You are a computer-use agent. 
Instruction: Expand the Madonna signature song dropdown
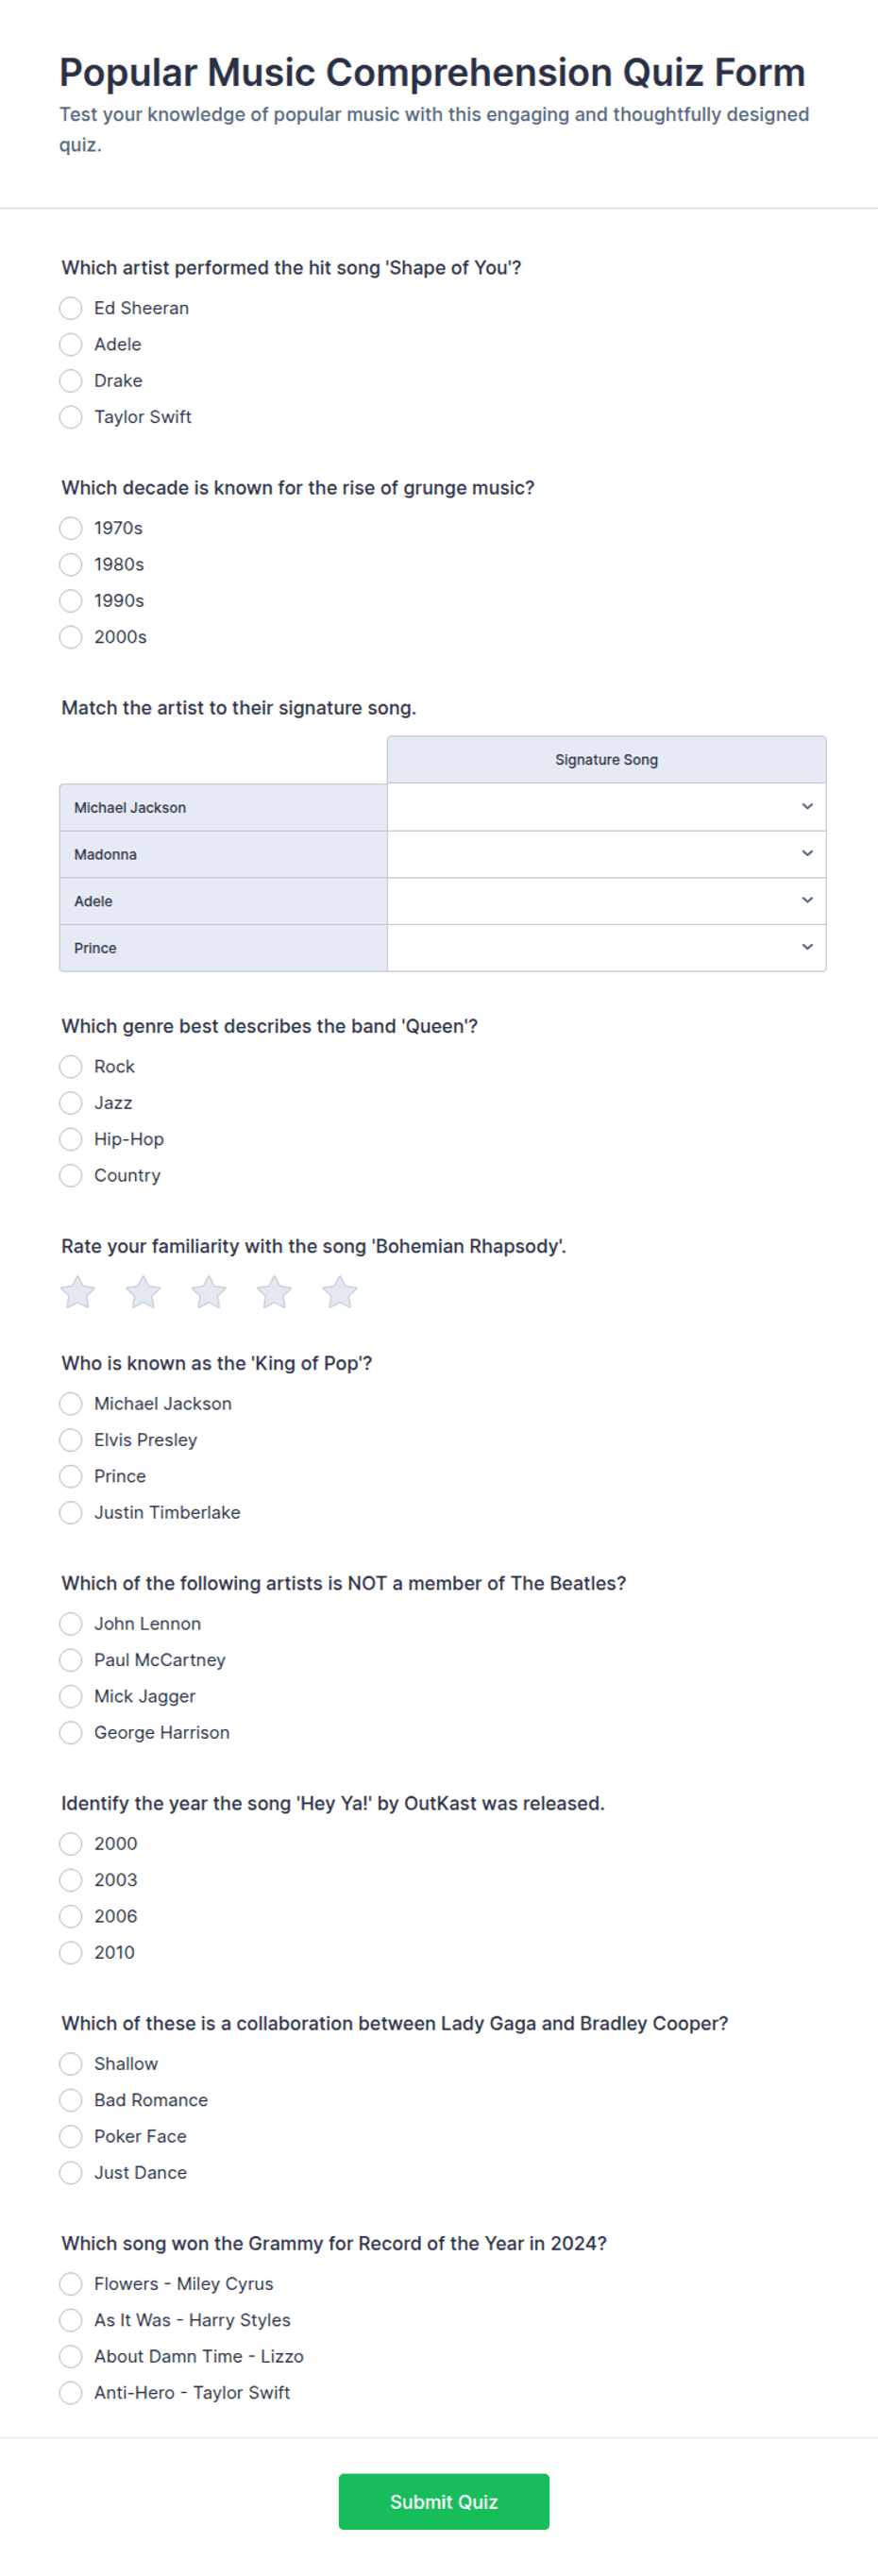606,854
